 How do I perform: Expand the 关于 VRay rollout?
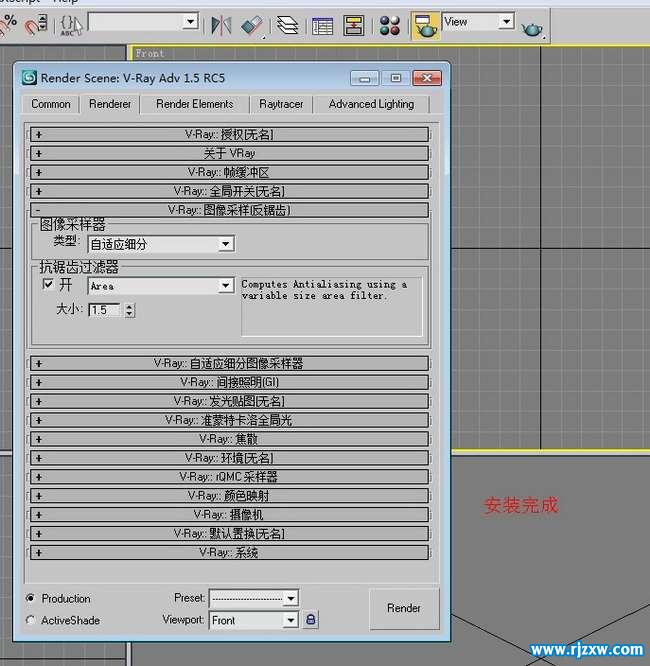tap(229, 153)
